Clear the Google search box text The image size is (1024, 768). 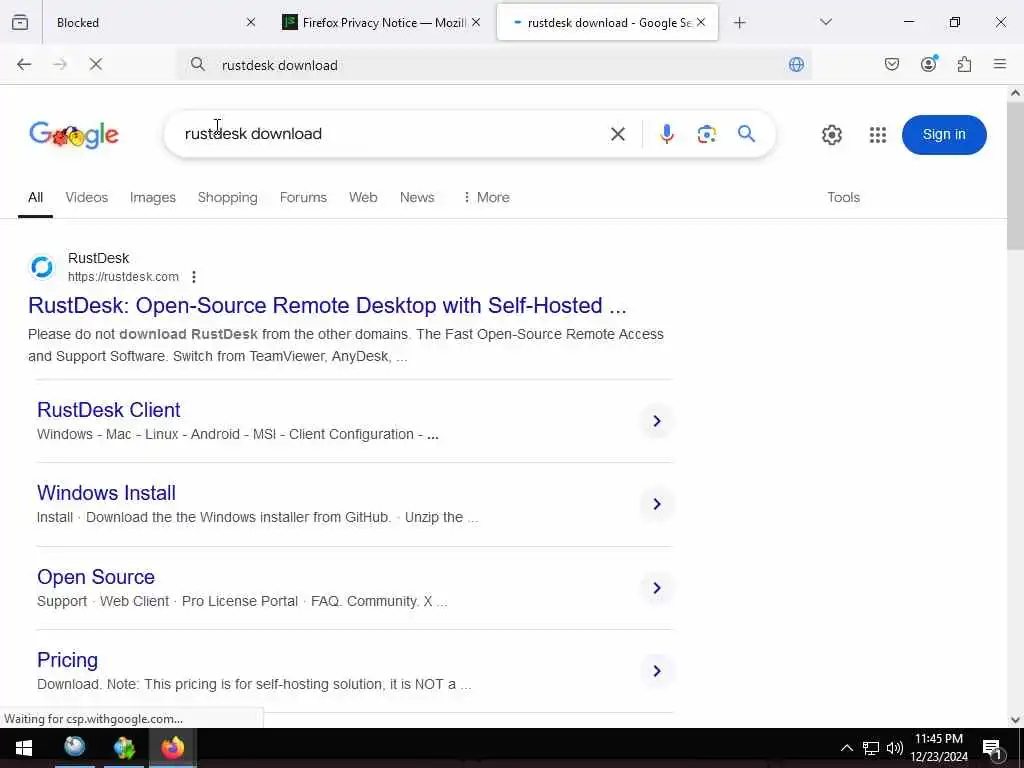point(618,135)
